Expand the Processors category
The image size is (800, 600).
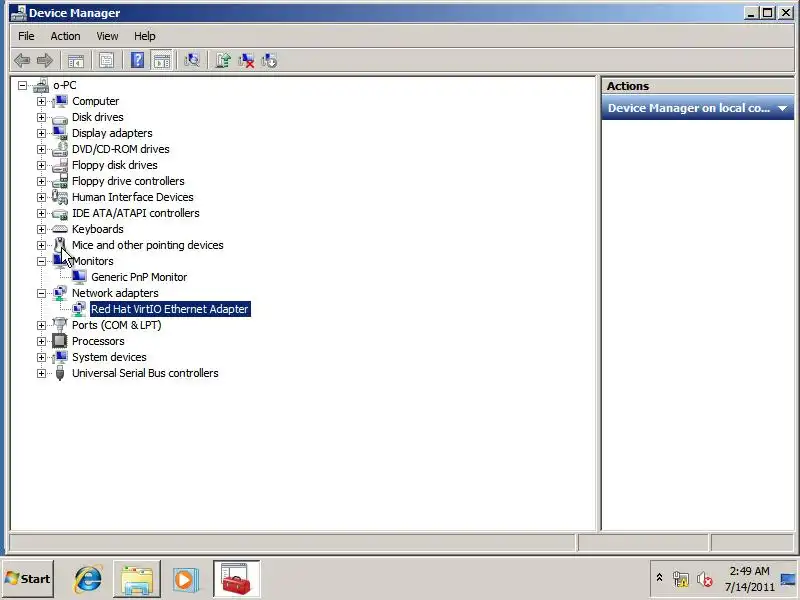41,341
